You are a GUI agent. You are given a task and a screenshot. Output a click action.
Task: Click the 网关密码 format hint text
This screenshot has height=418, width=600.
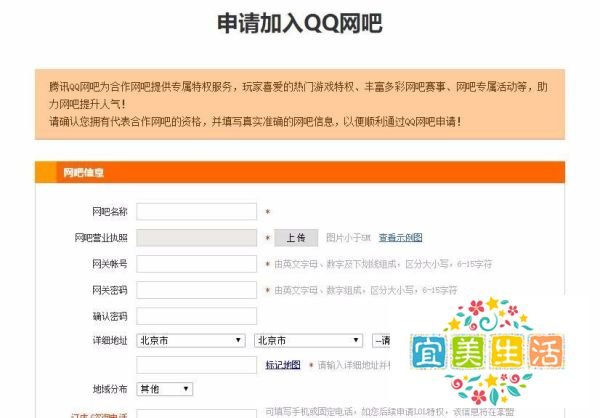[365, 290]
